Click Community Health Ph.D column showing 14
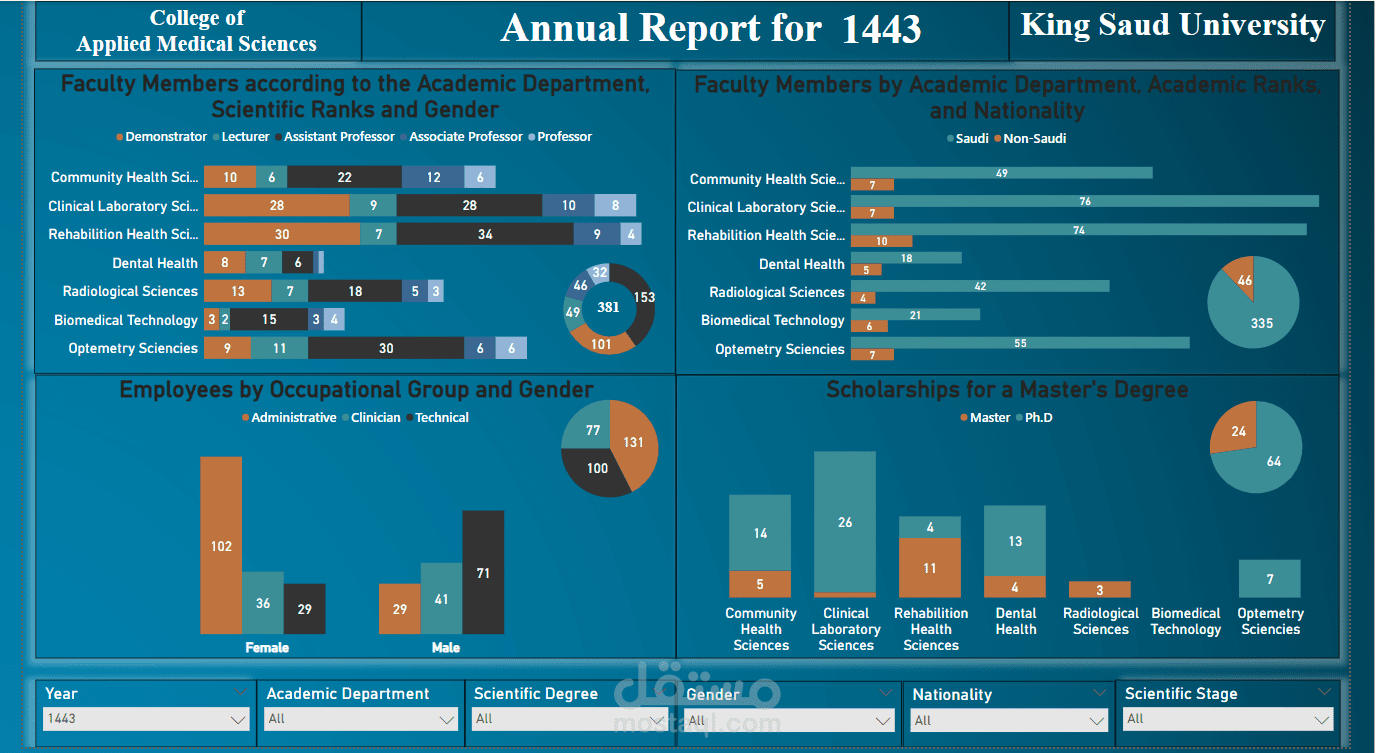Image resolution: width=1395 pixels, height=753 pixels. pyautogui.click(x=760, y=533)
